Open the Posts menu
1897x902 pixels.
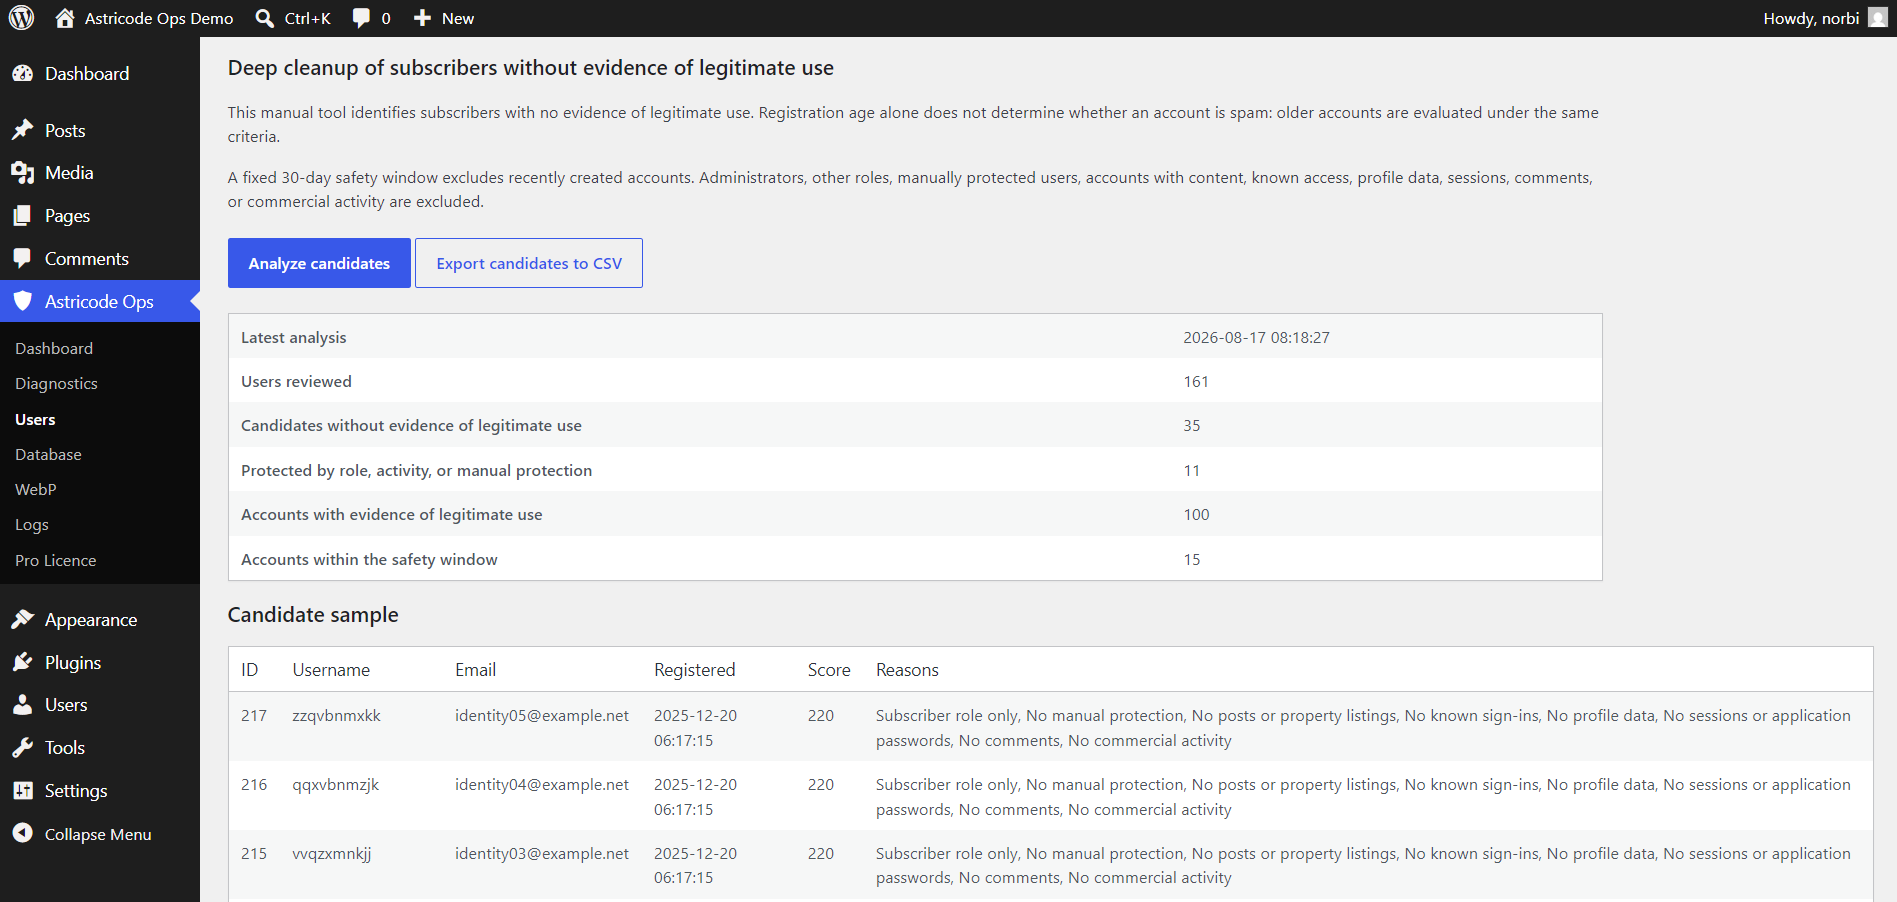(x=65, y=131)
